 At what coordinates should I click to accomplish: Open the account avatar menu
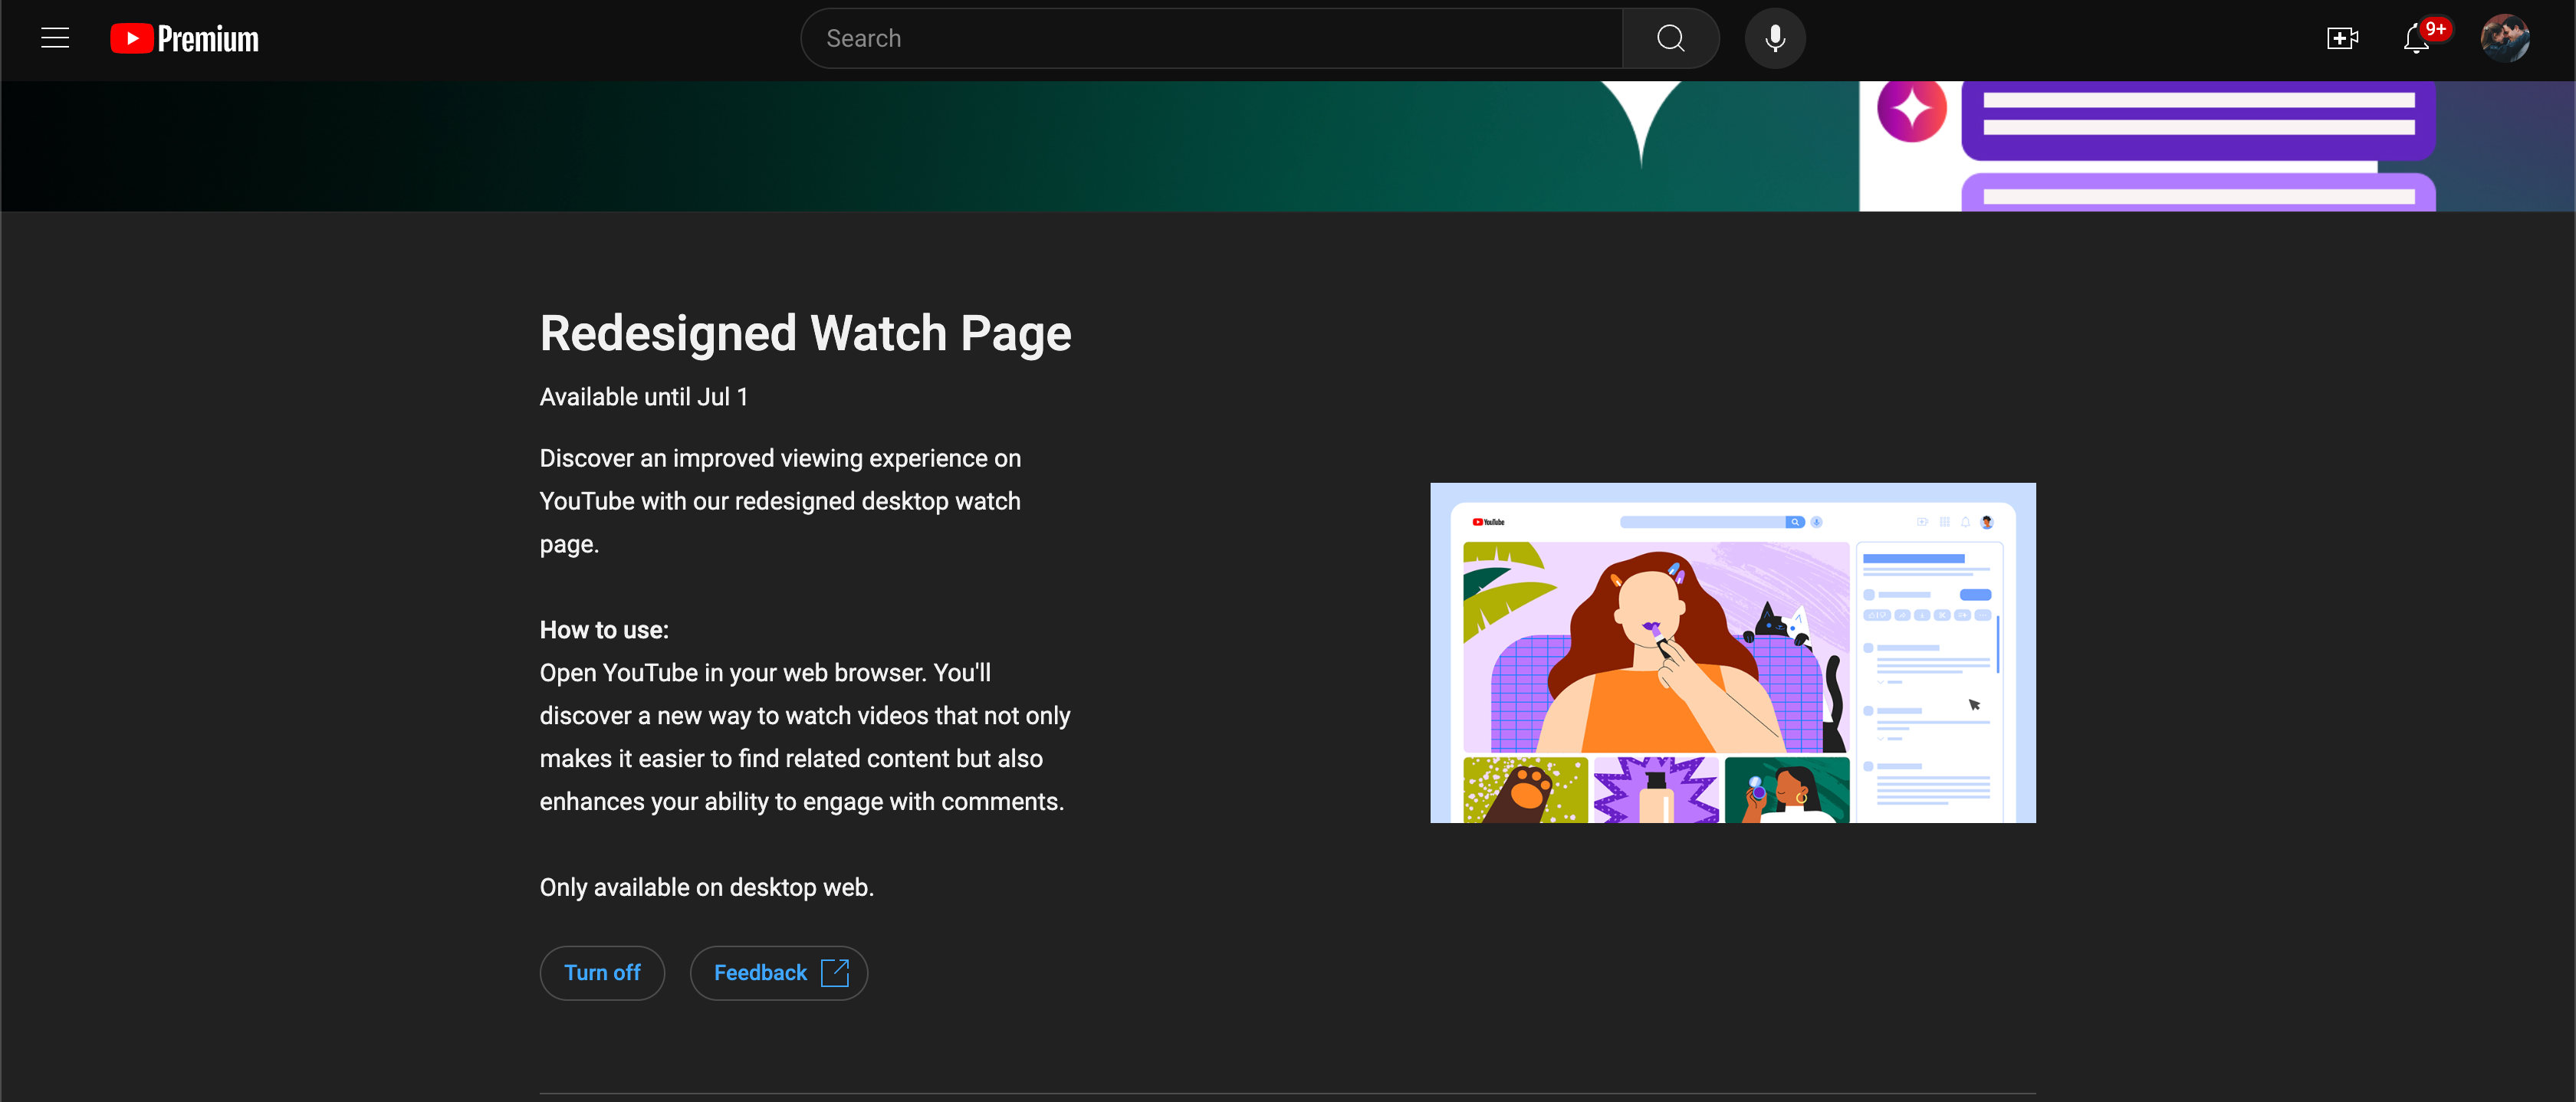click(2504, 38)
